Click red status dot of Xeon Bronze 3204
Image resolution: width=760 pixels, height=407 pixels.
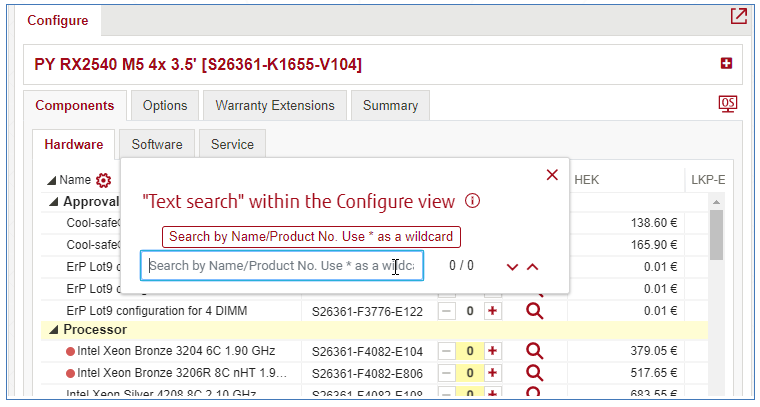[70, 351]
